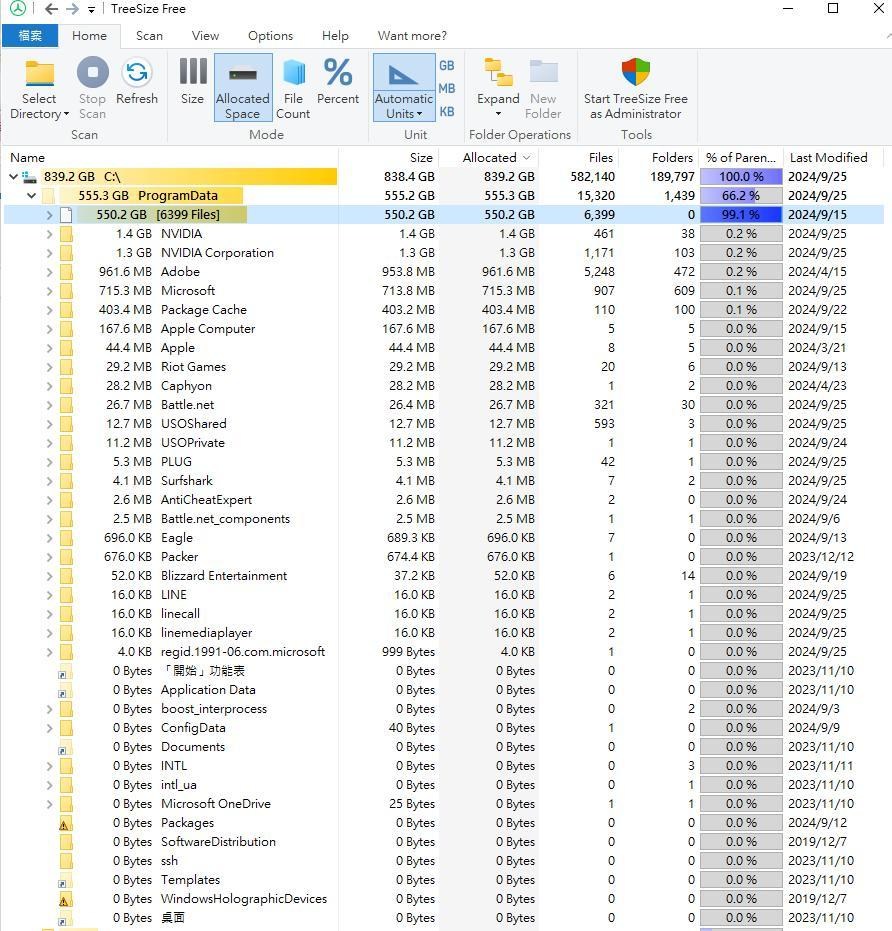
Task: Click the Expand folder operations icon
Action: coord(498,74)
